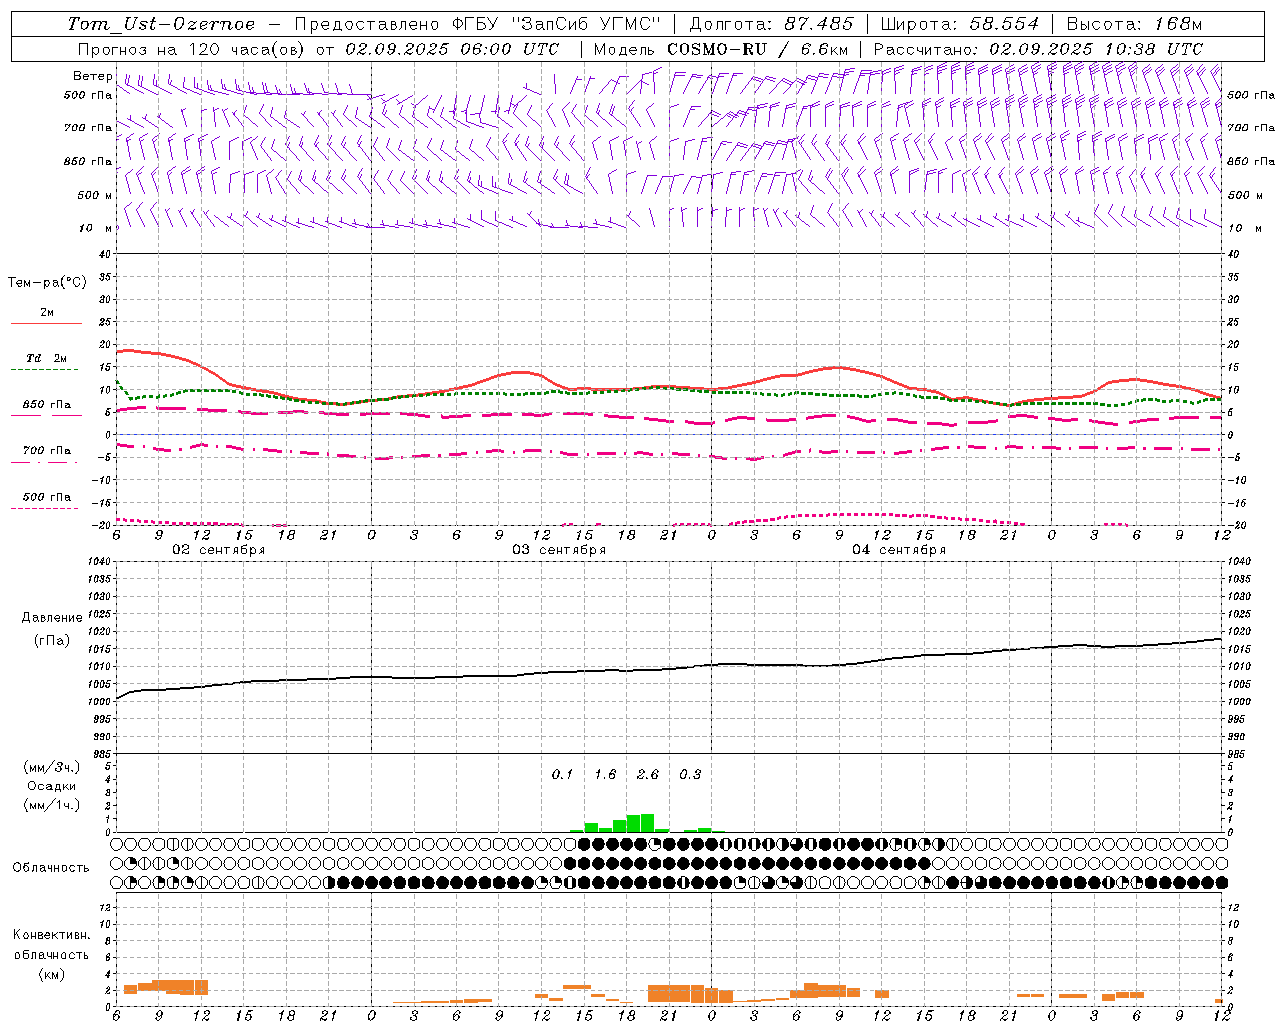Screen dimensions: 1280x1024
Task: Click the black pressure curve
Action: (x=668, y=669)
